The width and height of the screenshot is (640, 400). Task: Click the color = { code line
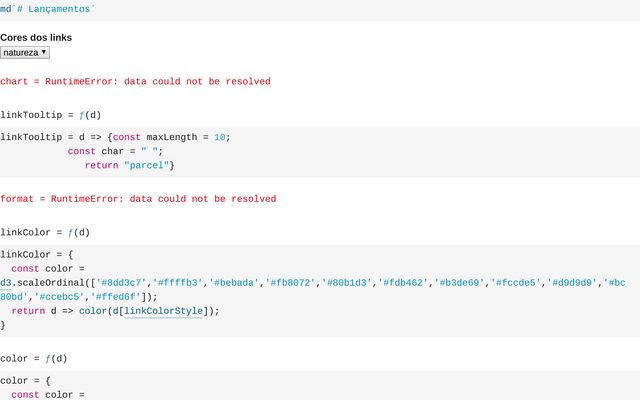tap(22, 381)
